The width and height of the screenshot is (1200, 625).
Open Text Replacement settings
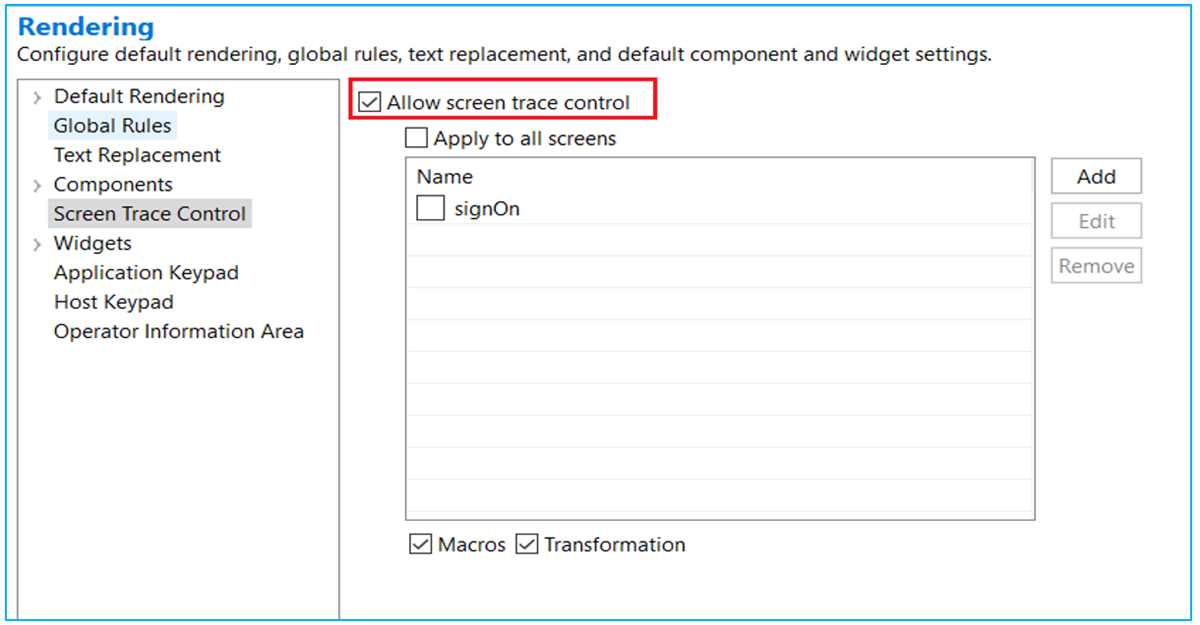click(137, 155)
